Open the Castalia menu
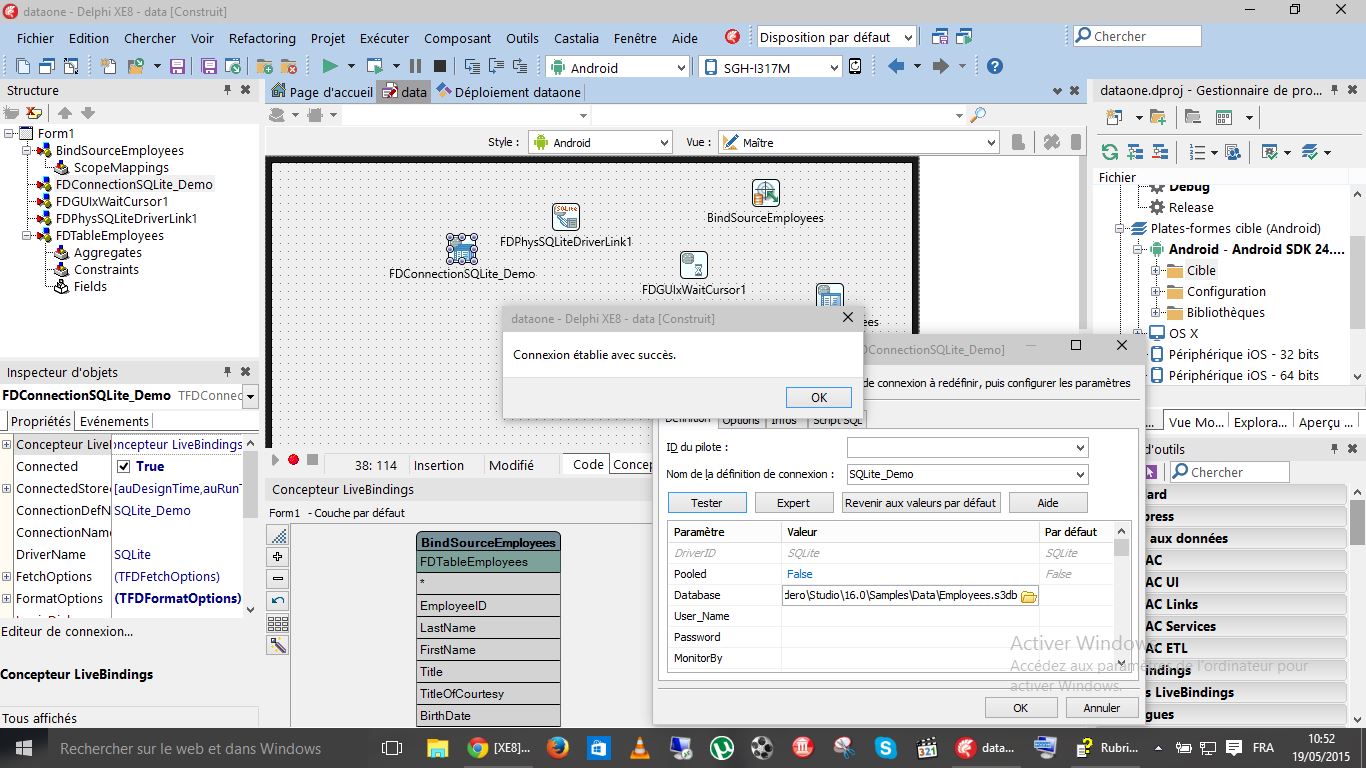Image resolution: width=1366 pixels, height=768 pixels. coord(576,38)
